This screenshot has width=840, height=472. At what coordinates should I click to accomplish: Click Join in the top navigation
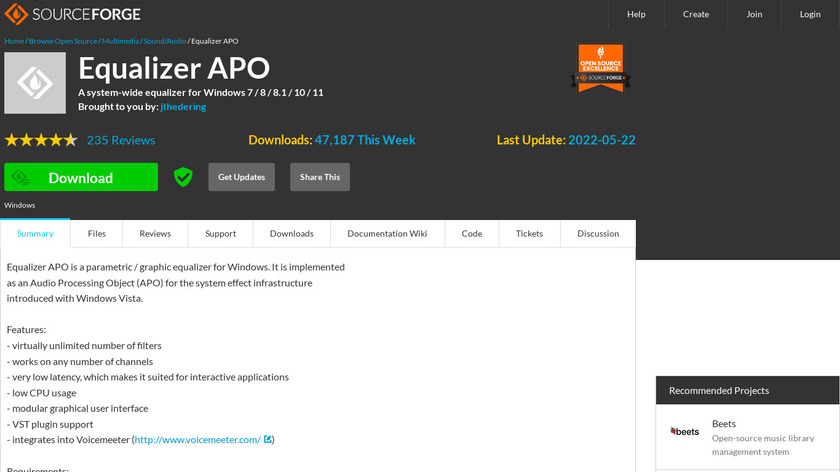[754, 14]
